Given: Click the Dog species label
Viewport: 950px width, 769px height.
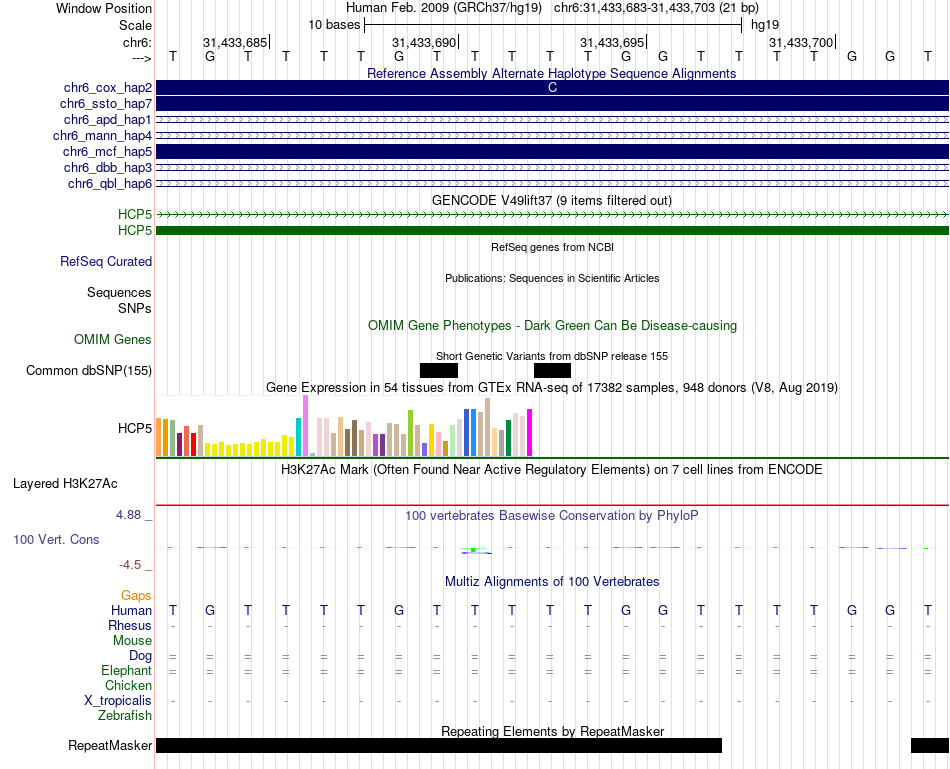Looking at the screenshot, I should pos(141,656).
